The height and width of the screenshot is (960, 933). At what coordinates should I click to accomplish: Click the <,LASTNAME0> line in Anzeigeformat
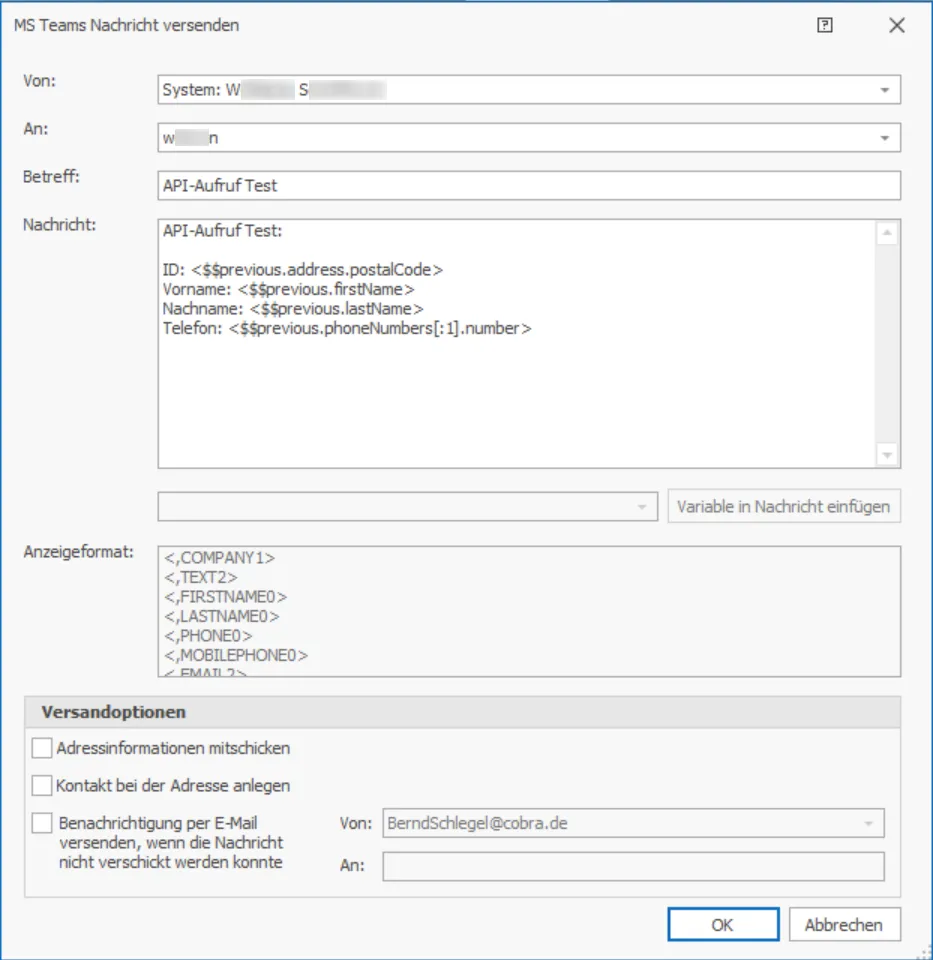[222, 617]
